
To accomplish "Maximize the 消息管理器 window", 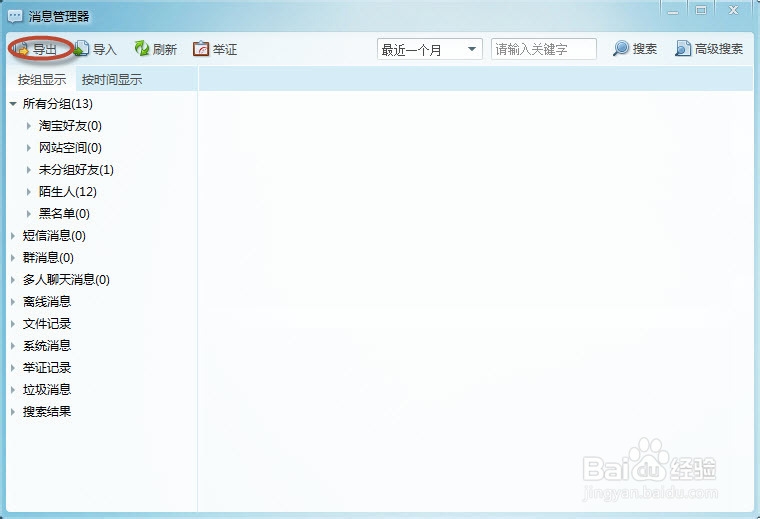I will [x=701, y=10].
